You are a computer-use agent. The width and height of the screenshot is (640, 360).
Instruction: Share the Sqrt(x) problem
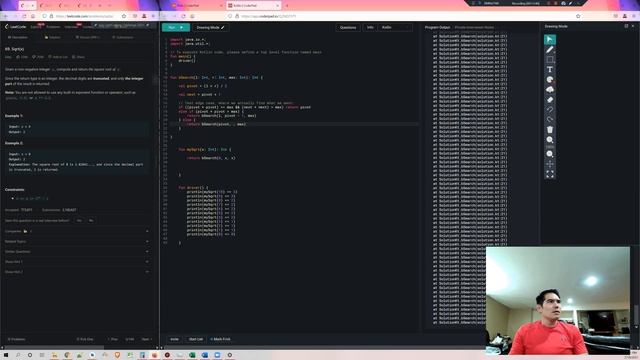(x=79, y=57)
